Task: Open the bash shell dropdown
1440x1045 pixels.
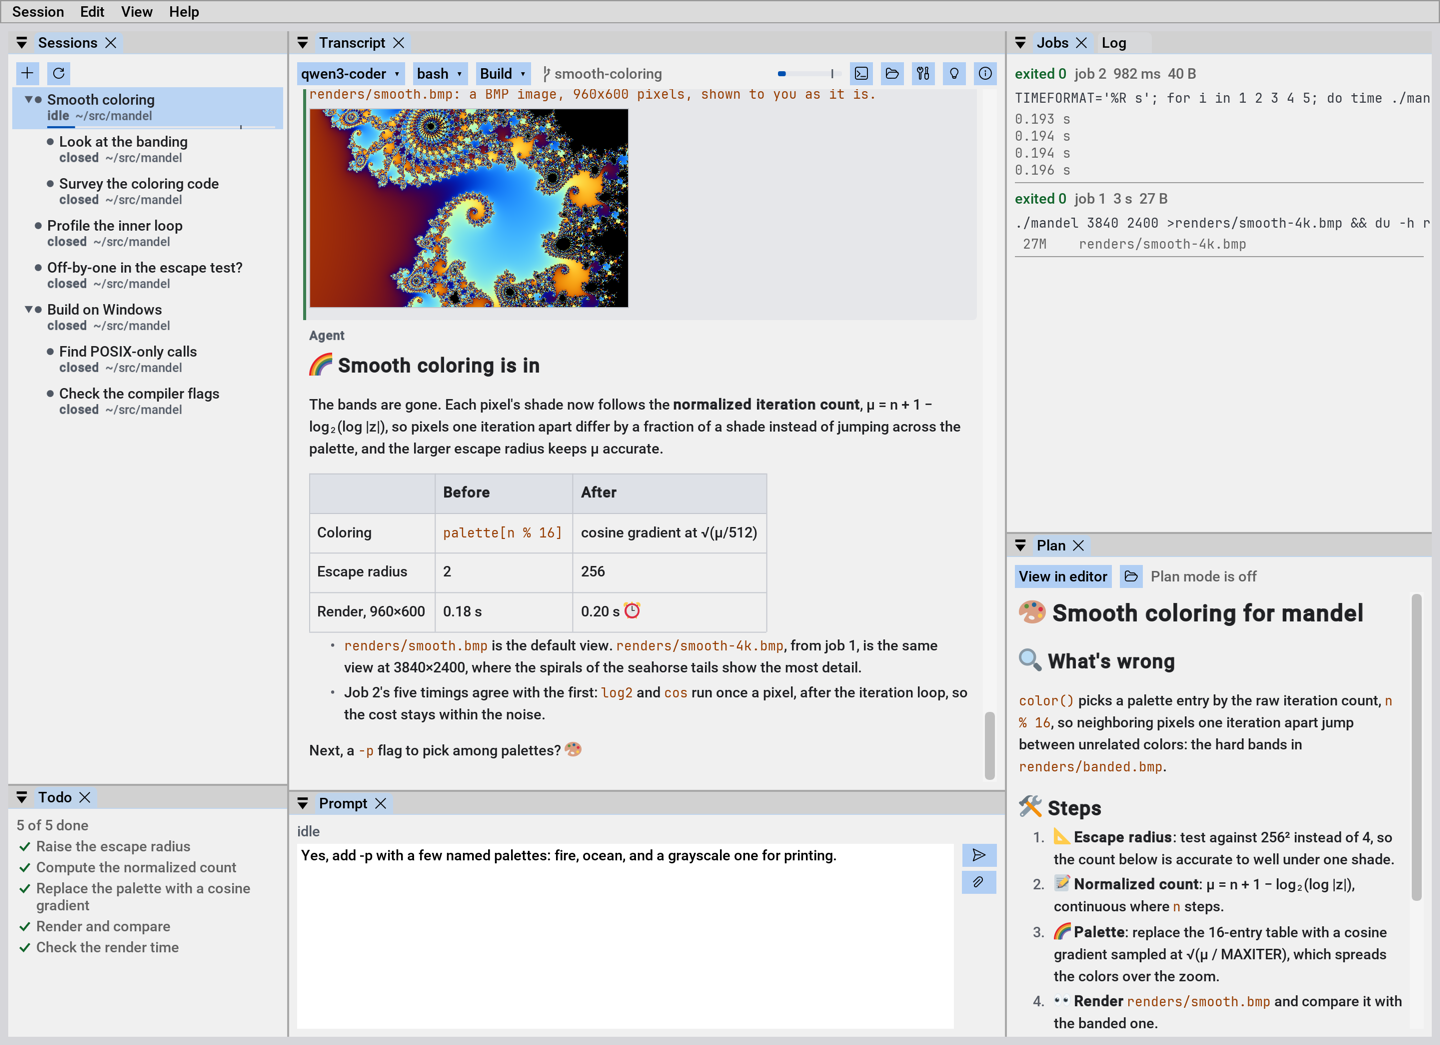Action: coord(440,73)
